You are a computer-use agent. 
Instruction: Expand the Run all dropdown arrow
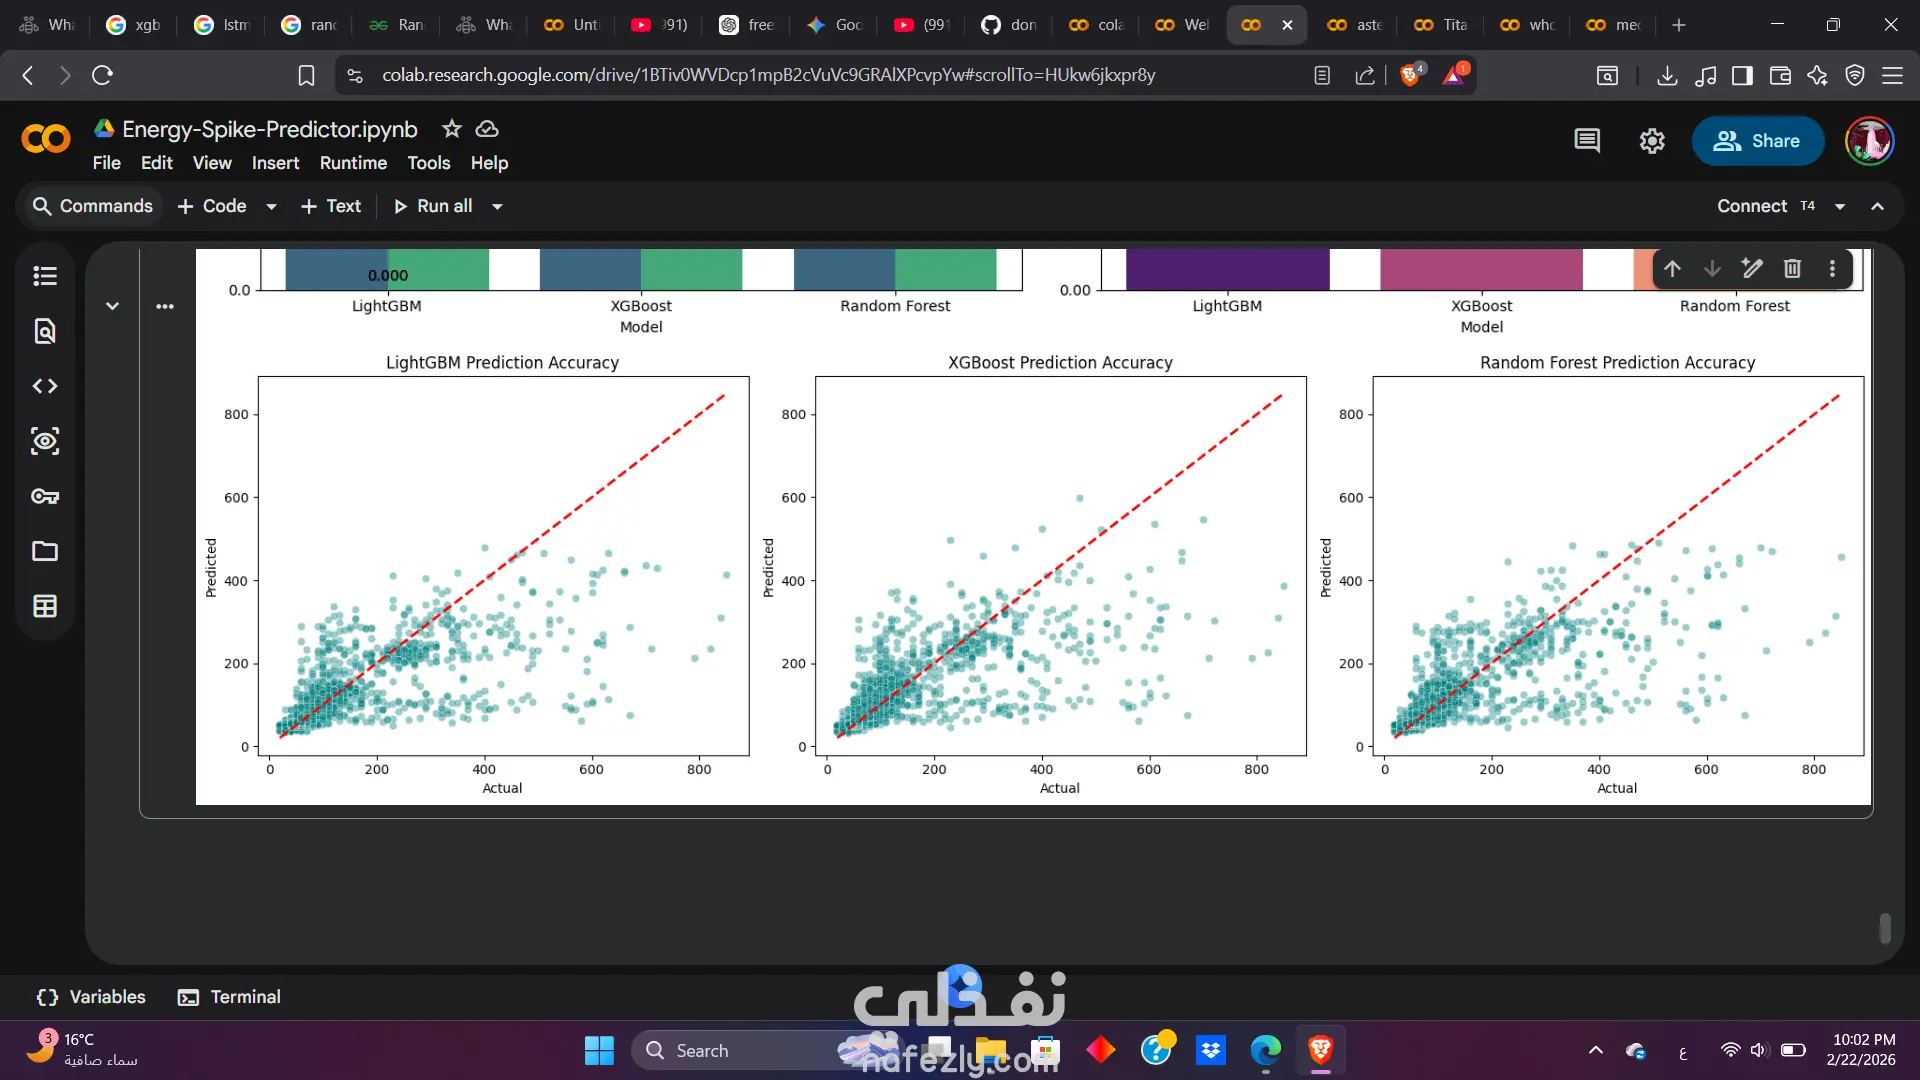point(497,206)
